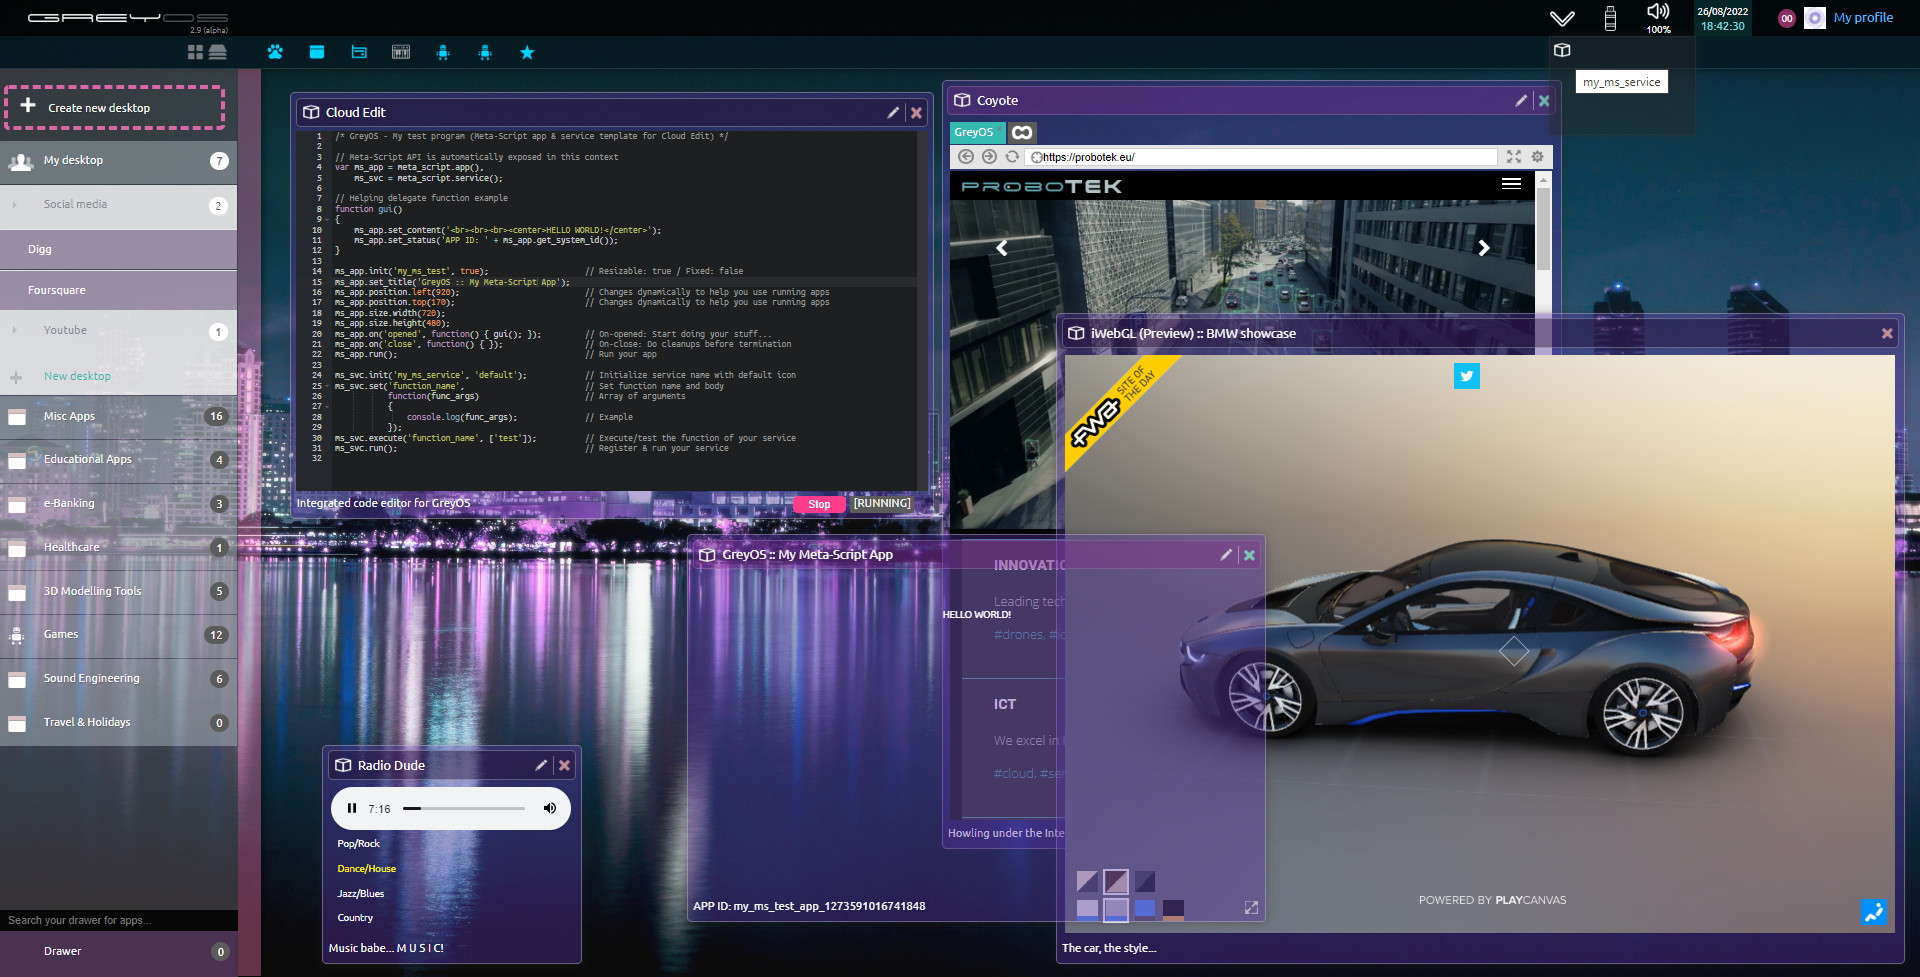The image size is (1920, 977).
Task: Click the services cube icon
Action: point(1562,50)
